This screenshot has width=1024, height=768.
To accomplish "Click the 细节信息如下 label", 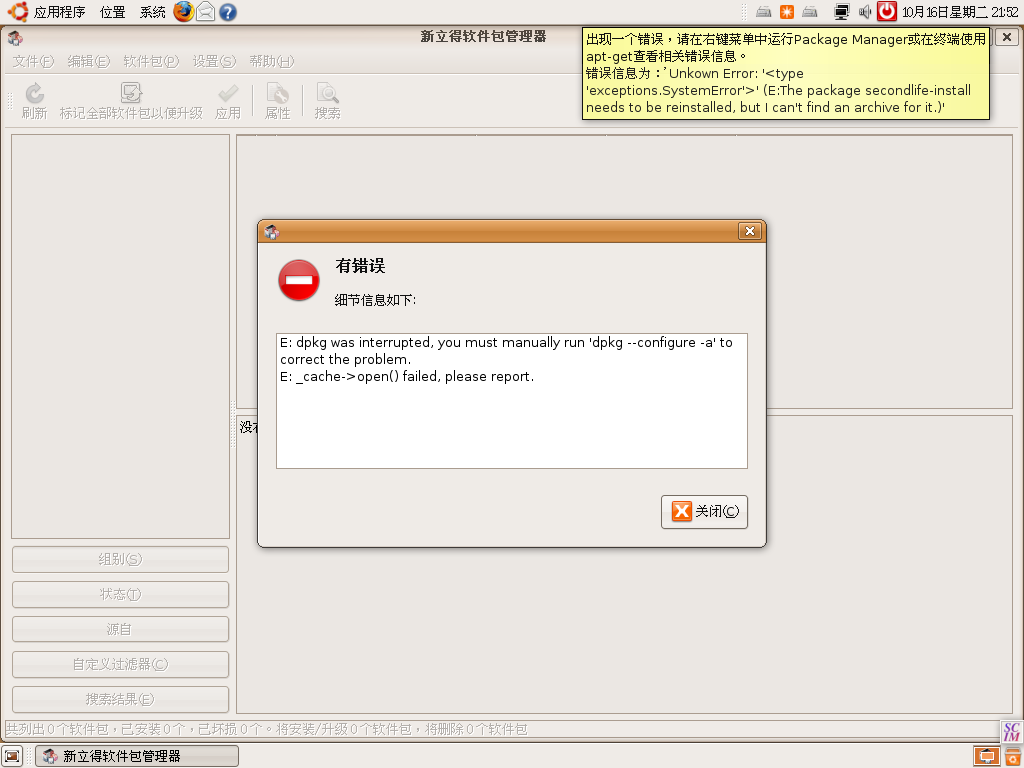I will pyautogui.click(x=376, y=300).
